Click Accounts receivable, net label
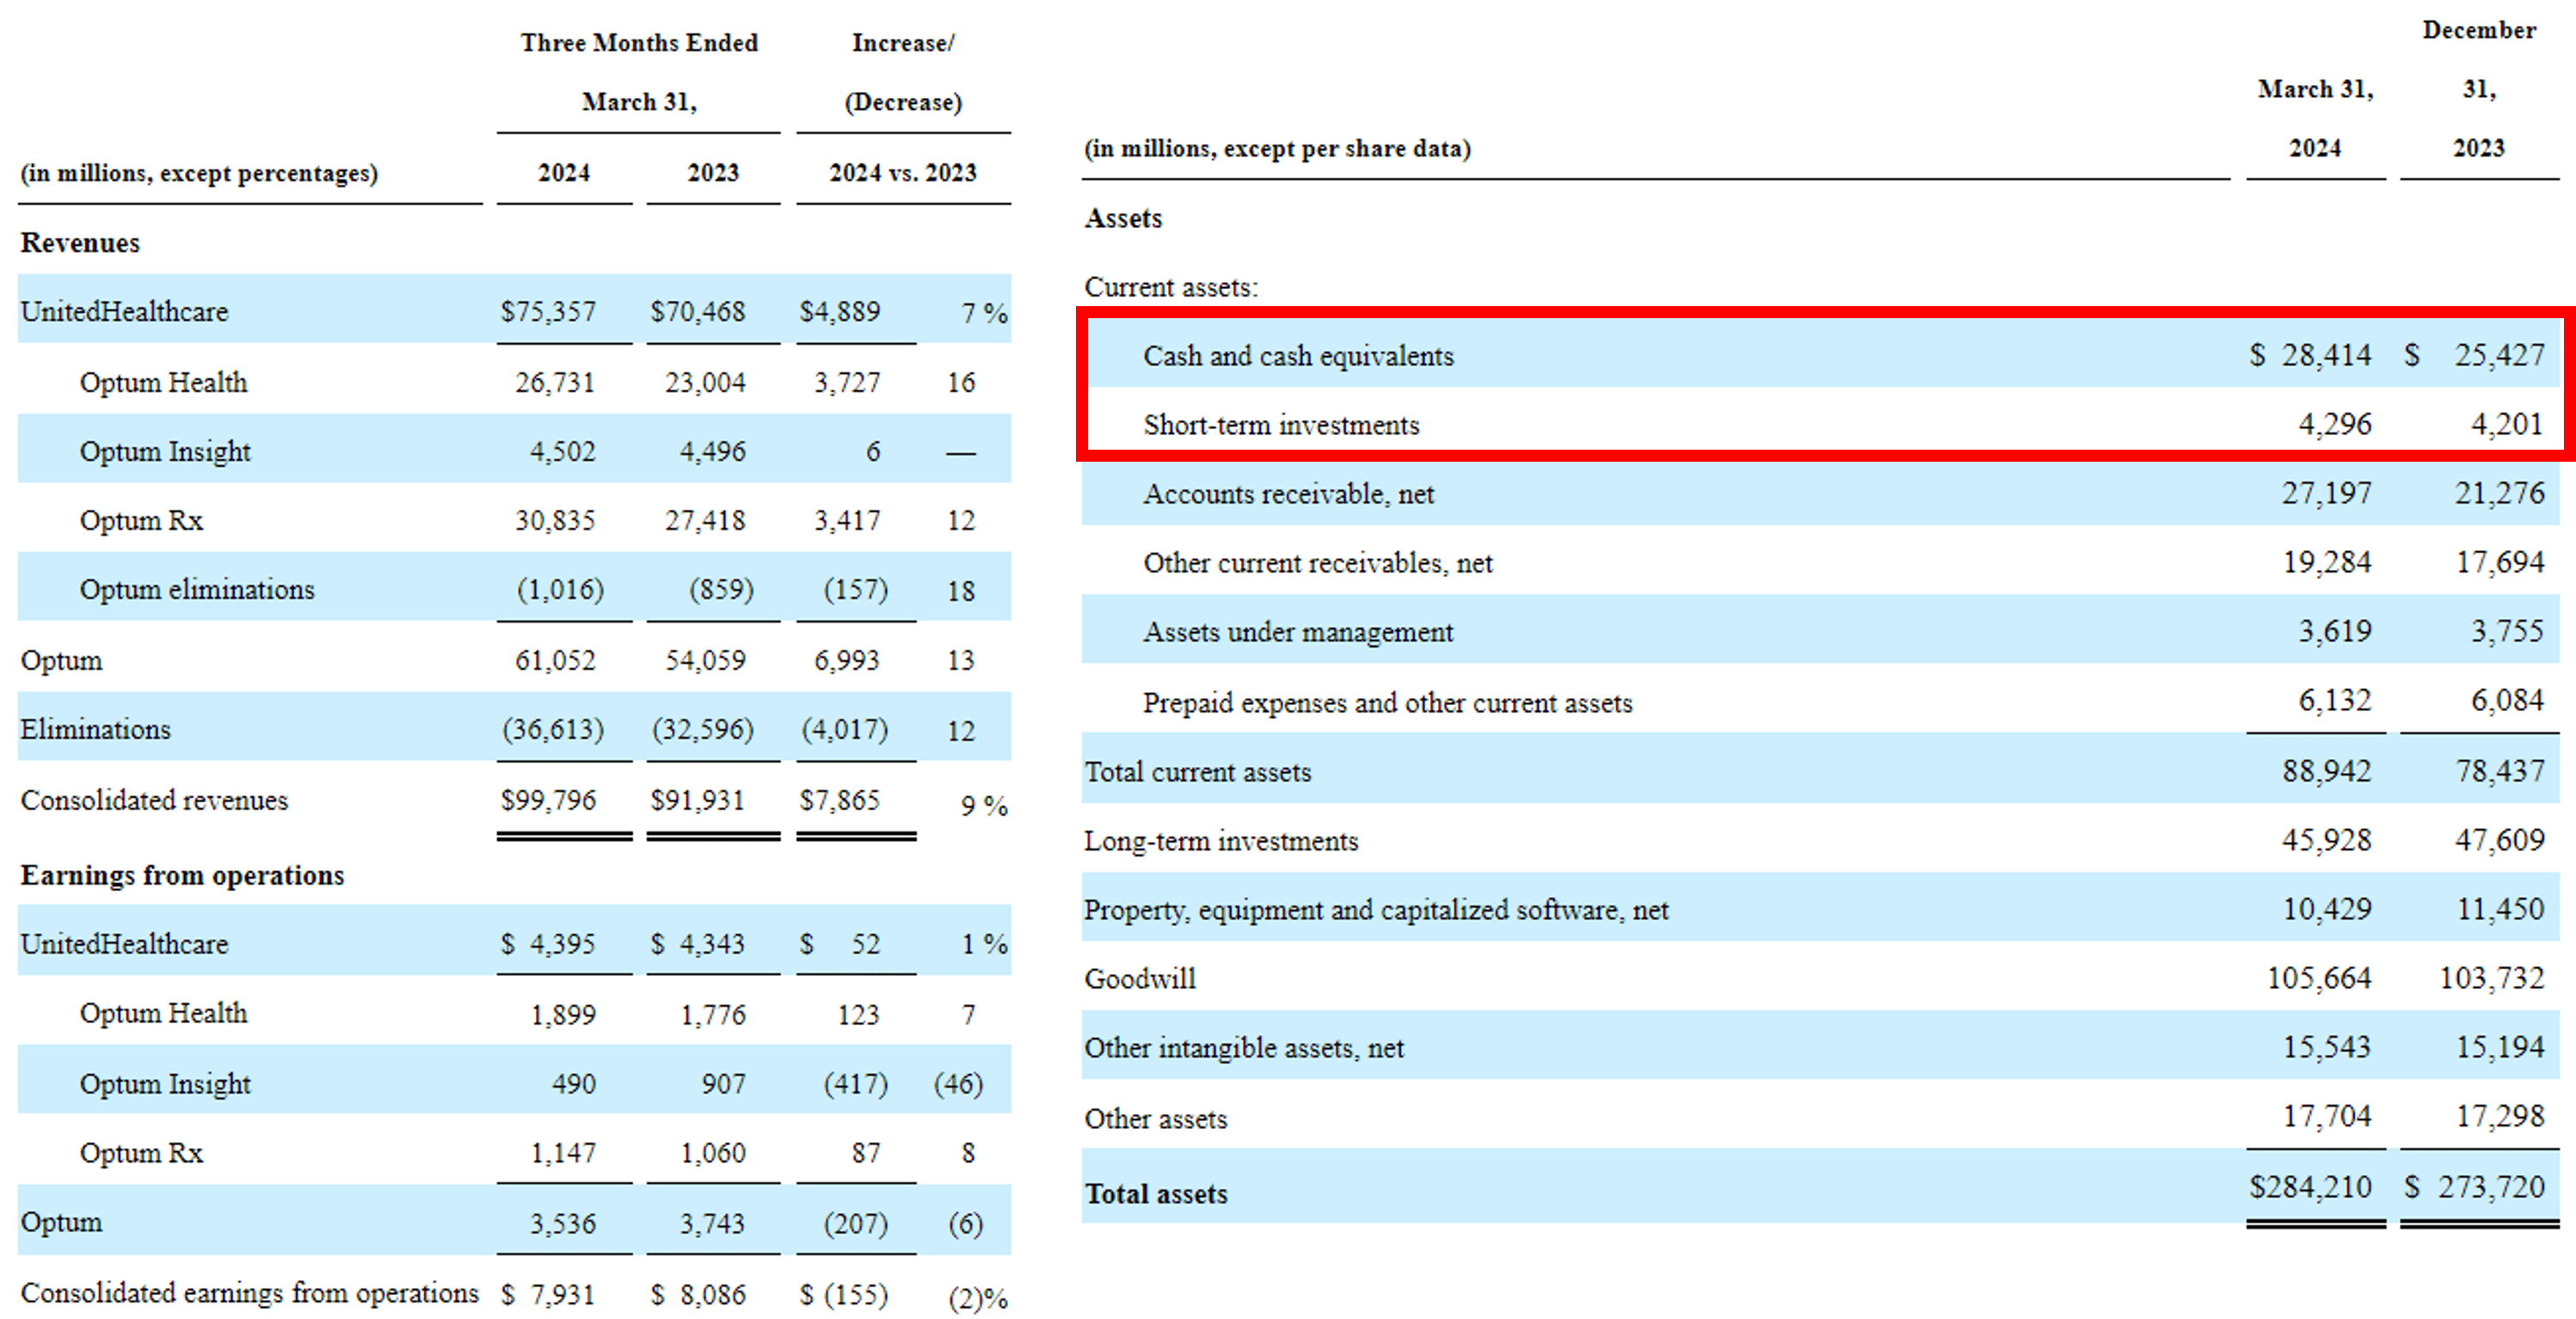Viewport: 2576px width, 1319px height. tap(1288, 494)
